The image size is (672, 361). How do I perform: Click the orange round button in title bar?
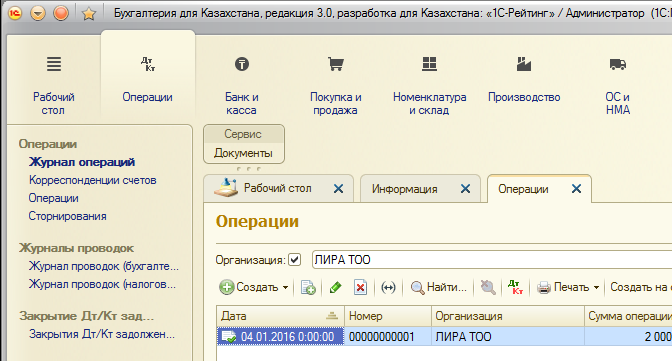tap(61, 13)
